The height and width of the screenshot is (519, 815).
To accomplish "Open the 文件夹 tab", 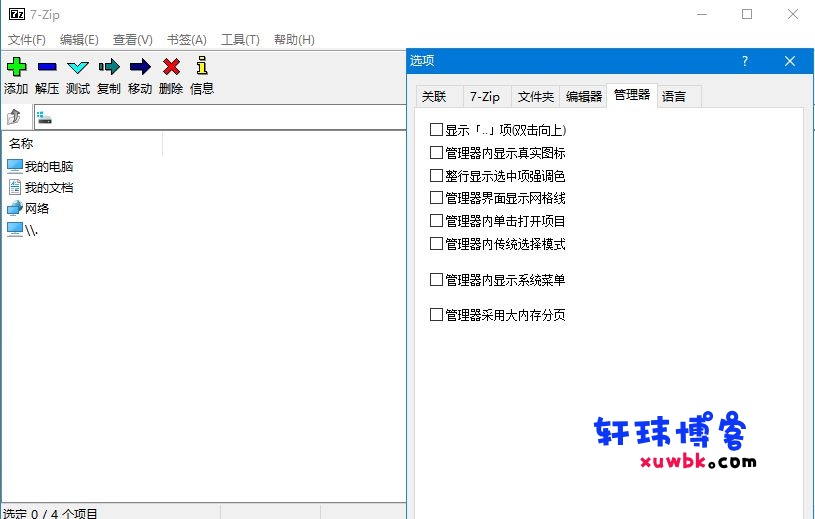I will (535, 97).
